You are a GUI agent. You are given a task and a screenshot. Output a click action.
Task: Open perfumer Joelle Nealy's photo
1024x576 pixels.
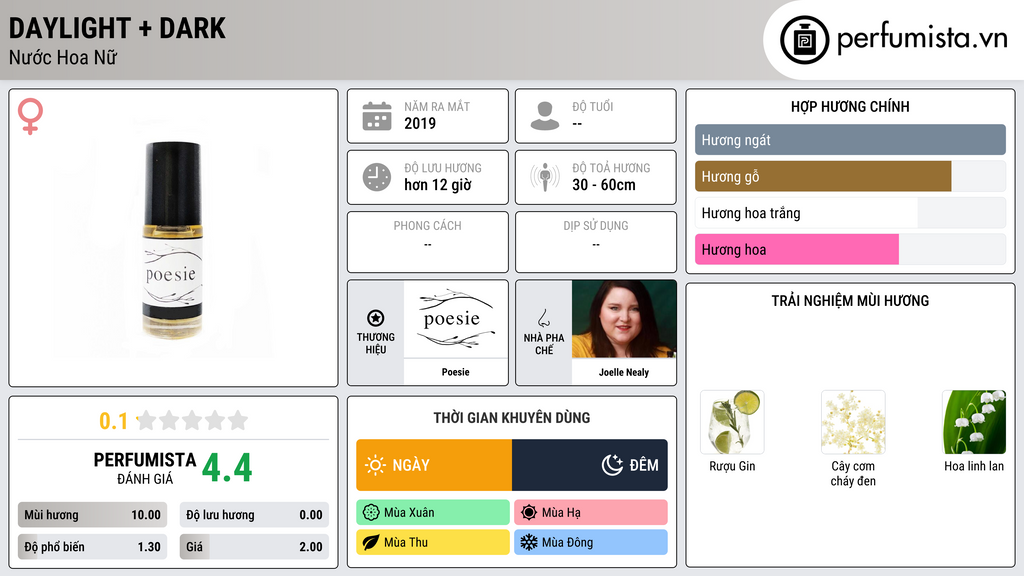click(x=624, y=319)
